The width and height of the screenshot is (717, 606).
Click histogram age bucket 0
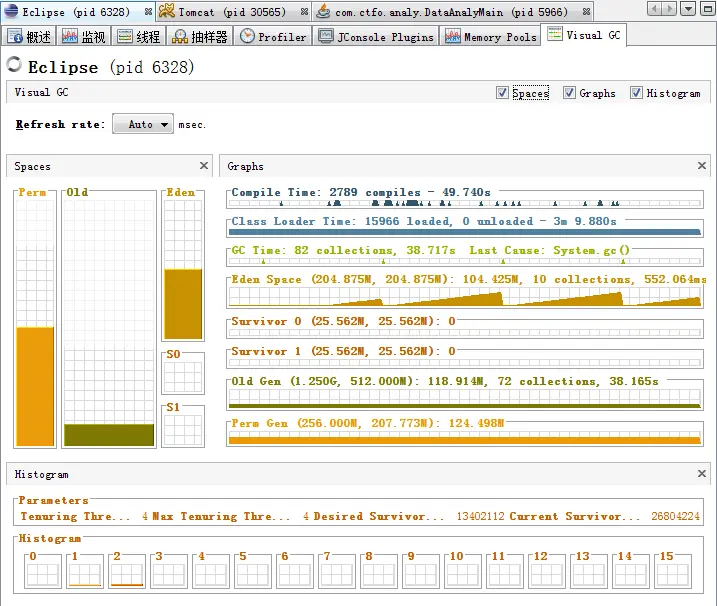43,572
